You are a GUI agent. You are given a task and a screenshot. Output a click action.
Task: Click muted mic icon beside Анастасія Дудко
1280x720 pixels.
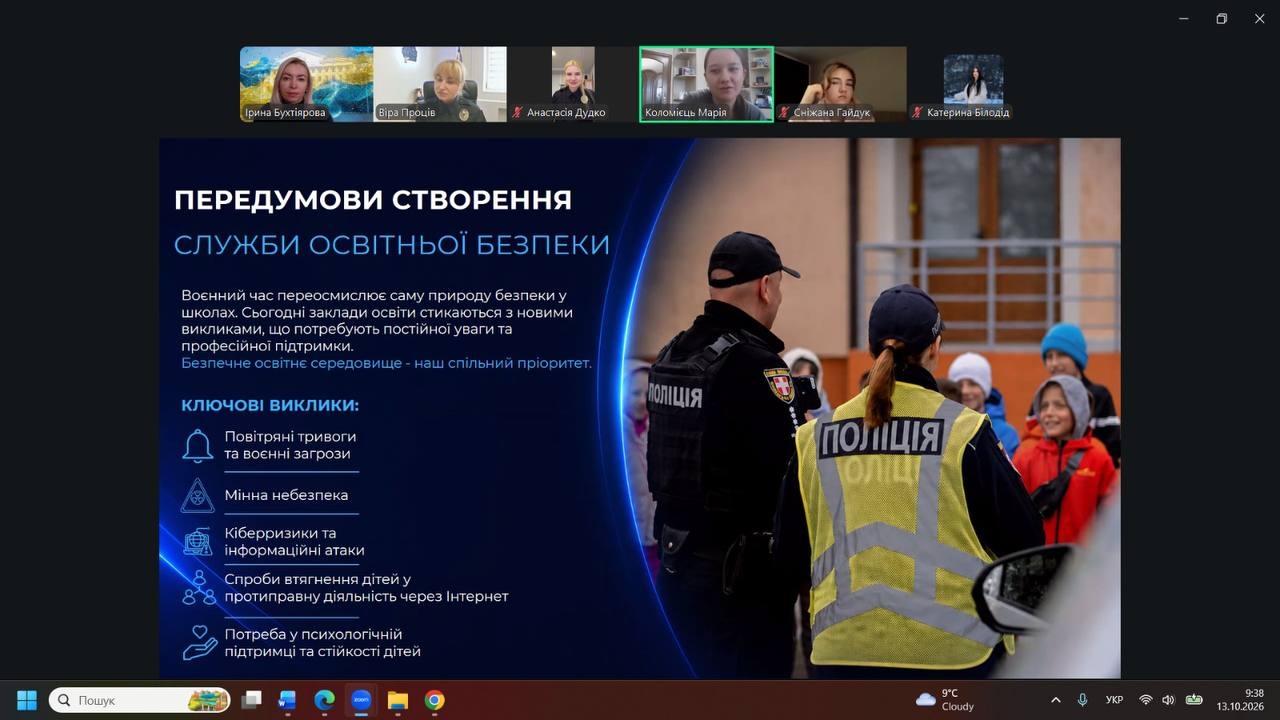click(x=518, y=113)
